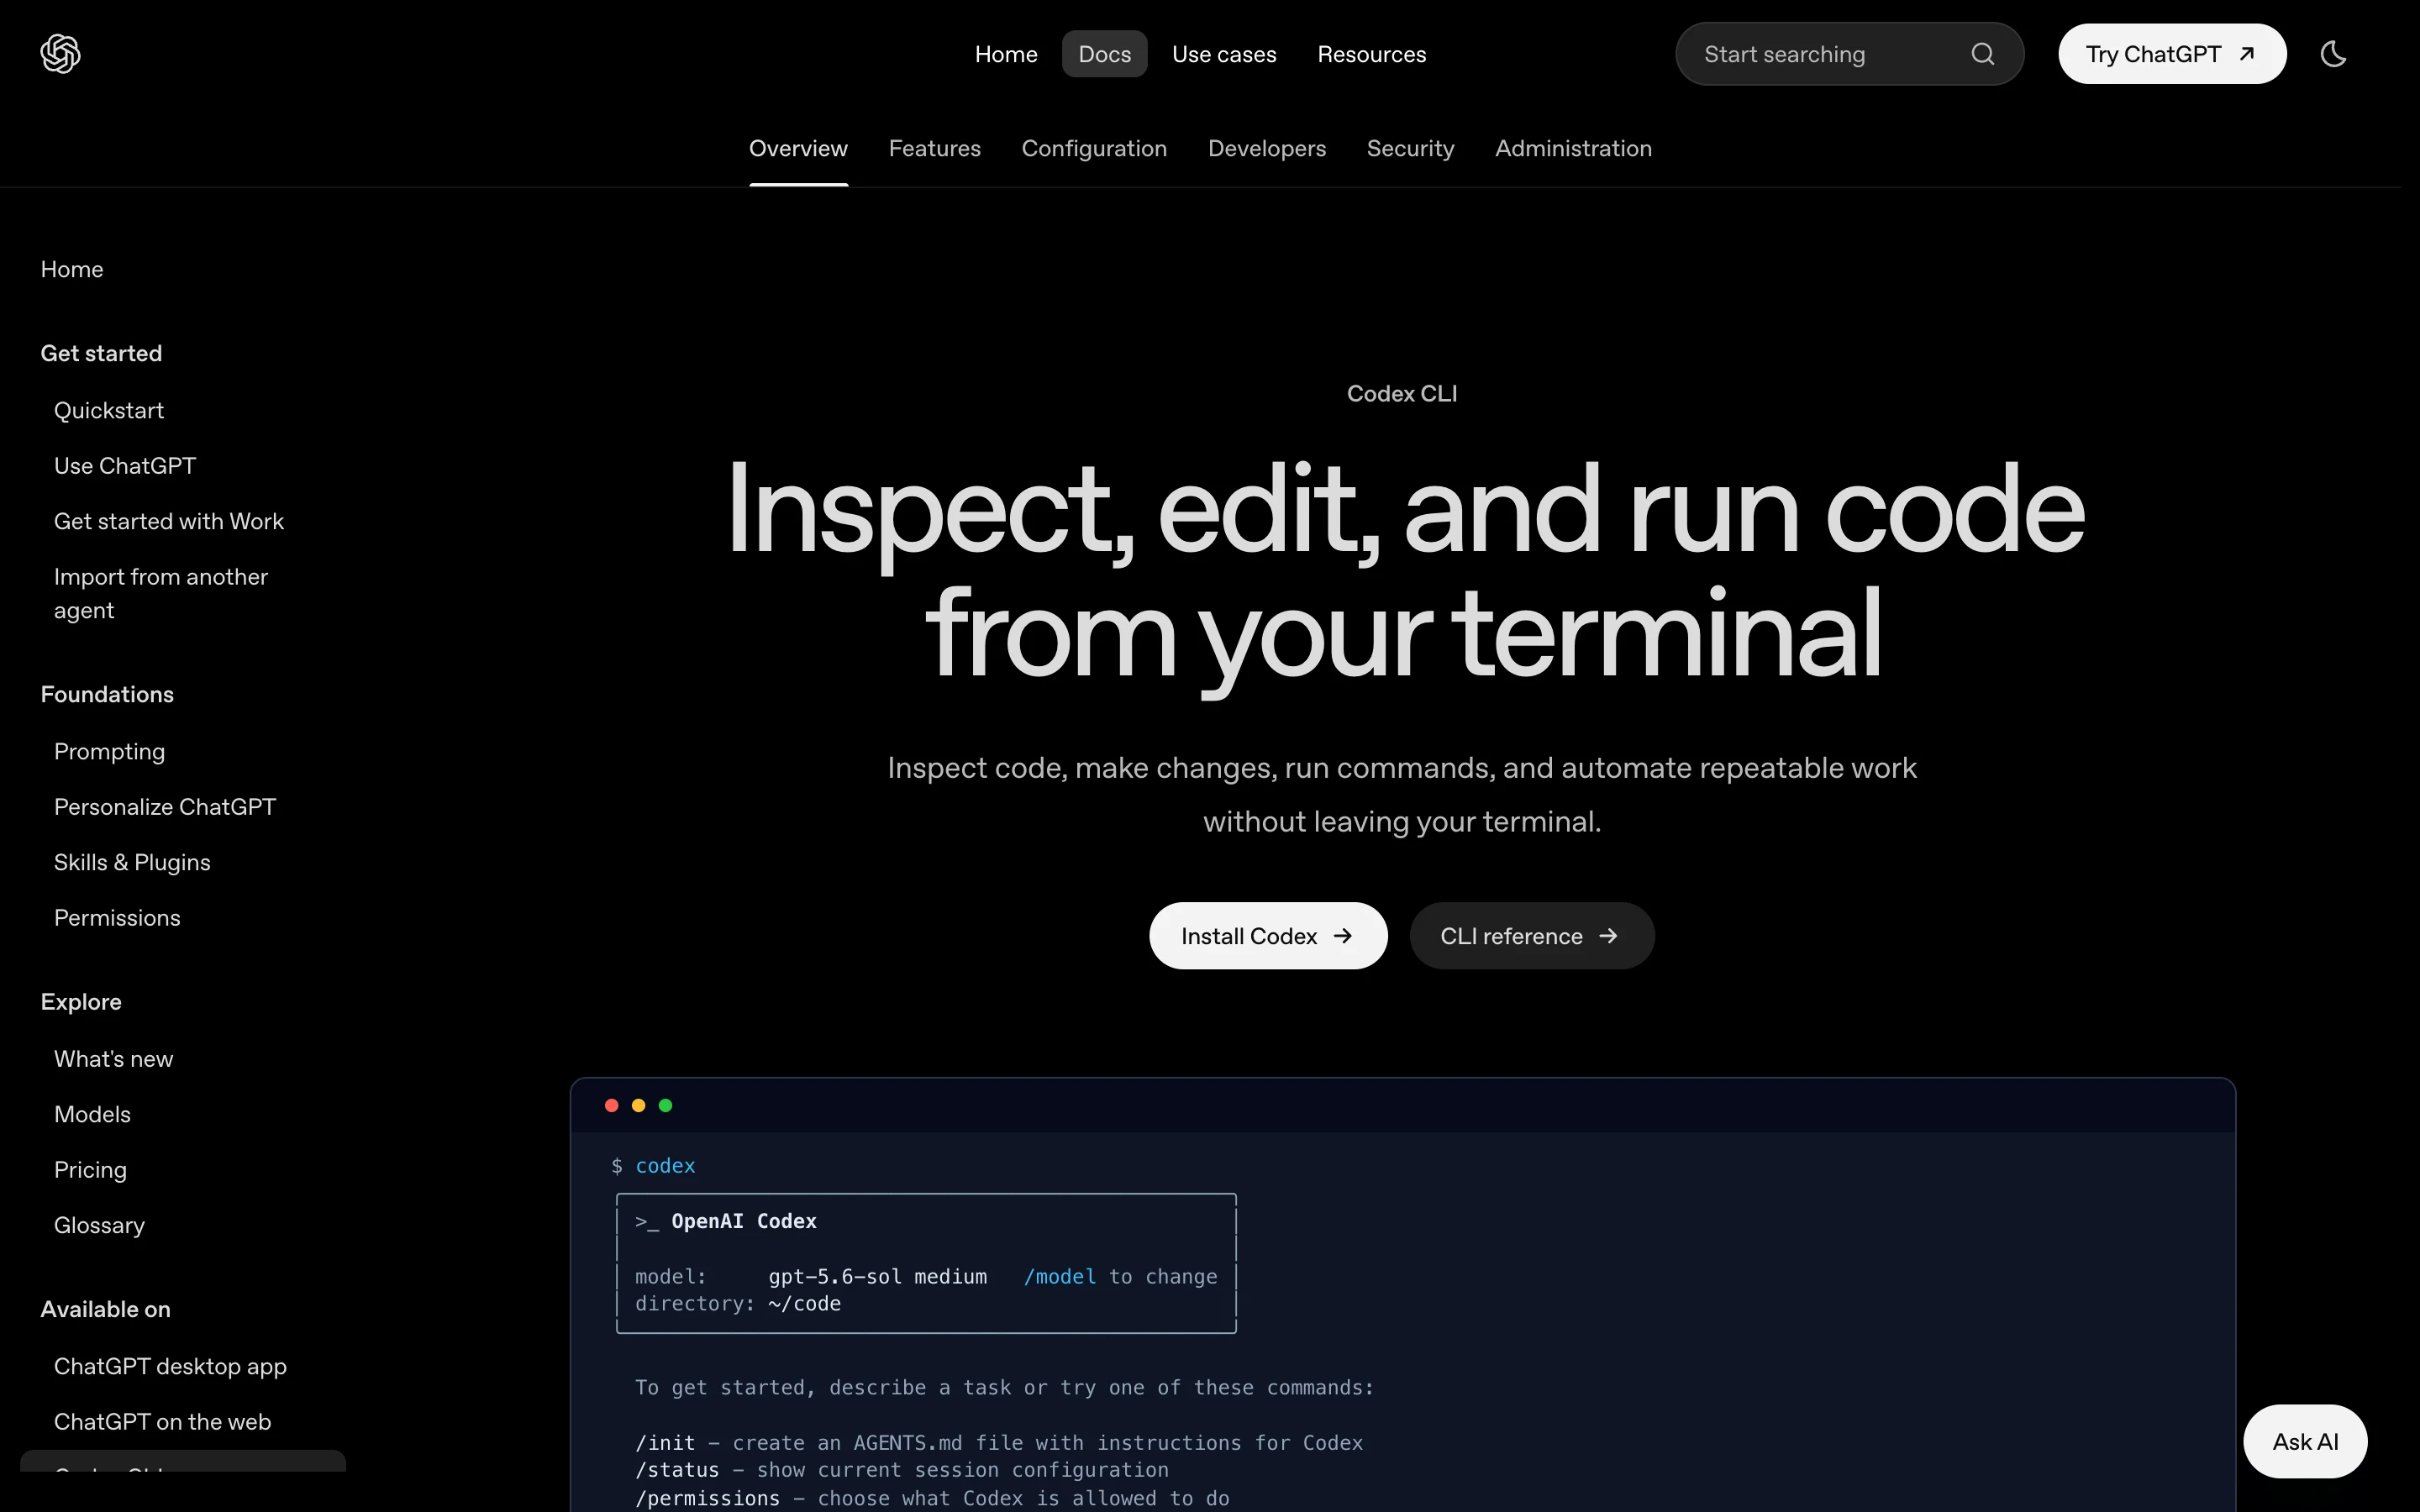Open Glossary in the sidebar
The height and width of the screenshot is (1512, 2420).
point(99,1225)
